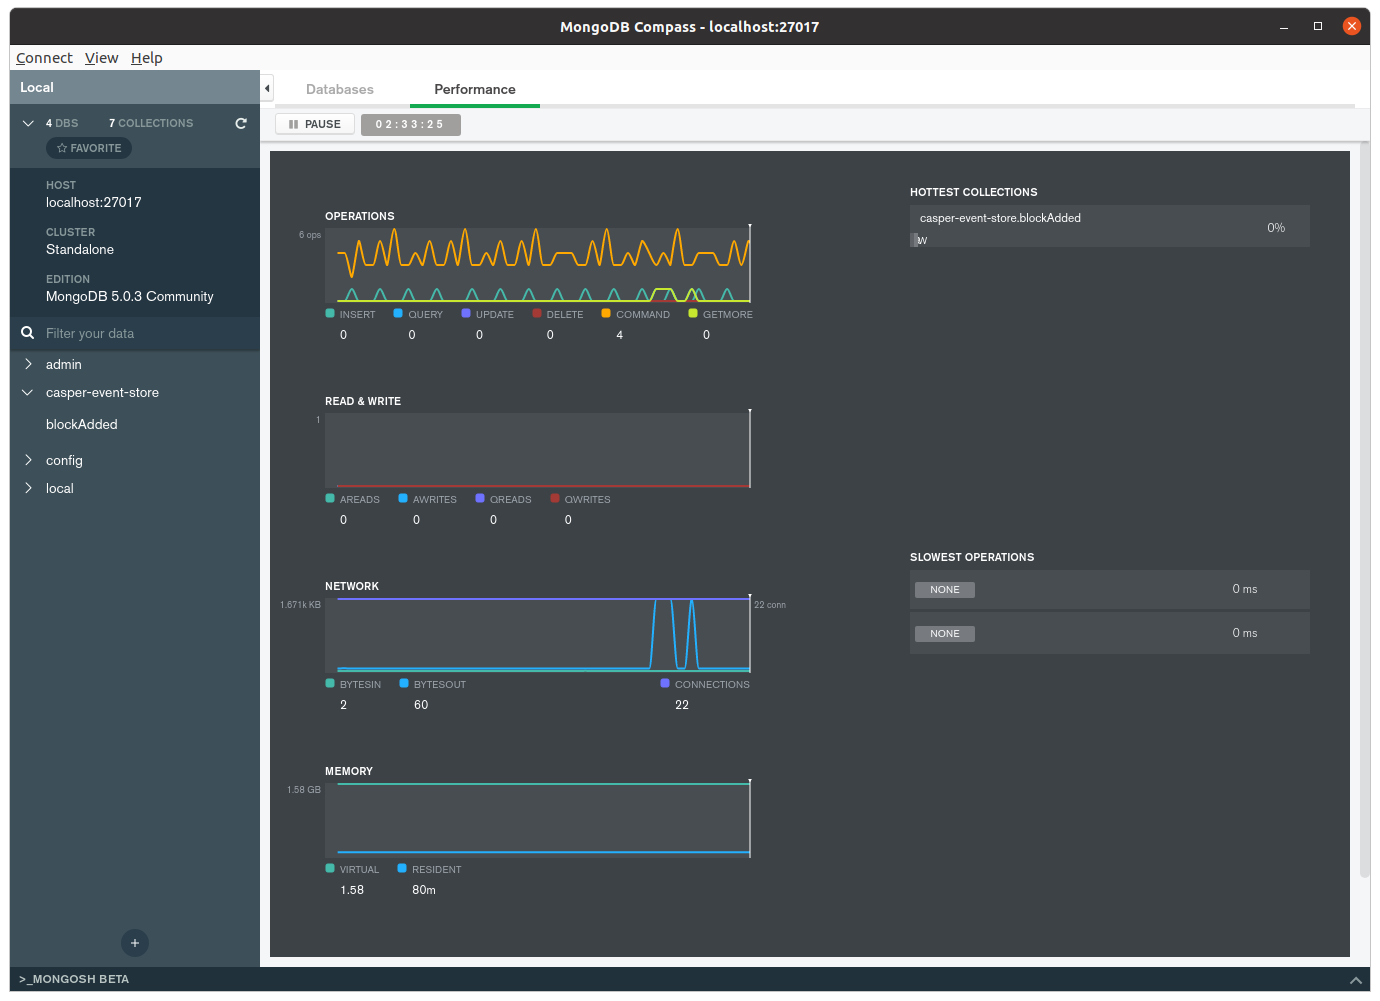Viewport: 1380px width, 1001px height.
Task: Click the GETMORE legend marker
Action: pos(693,313)
